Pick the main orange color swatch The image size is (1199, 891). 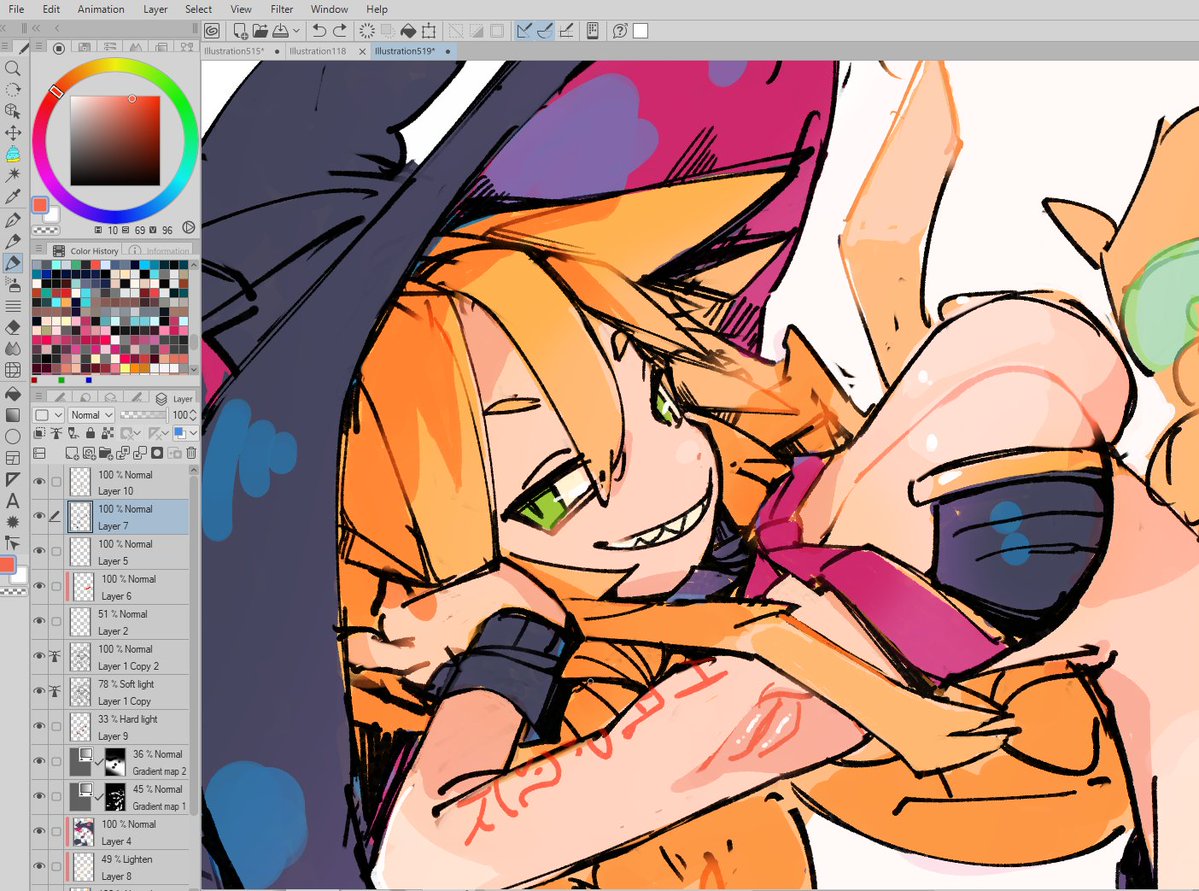pyautogui.click(x=40, y=205)
